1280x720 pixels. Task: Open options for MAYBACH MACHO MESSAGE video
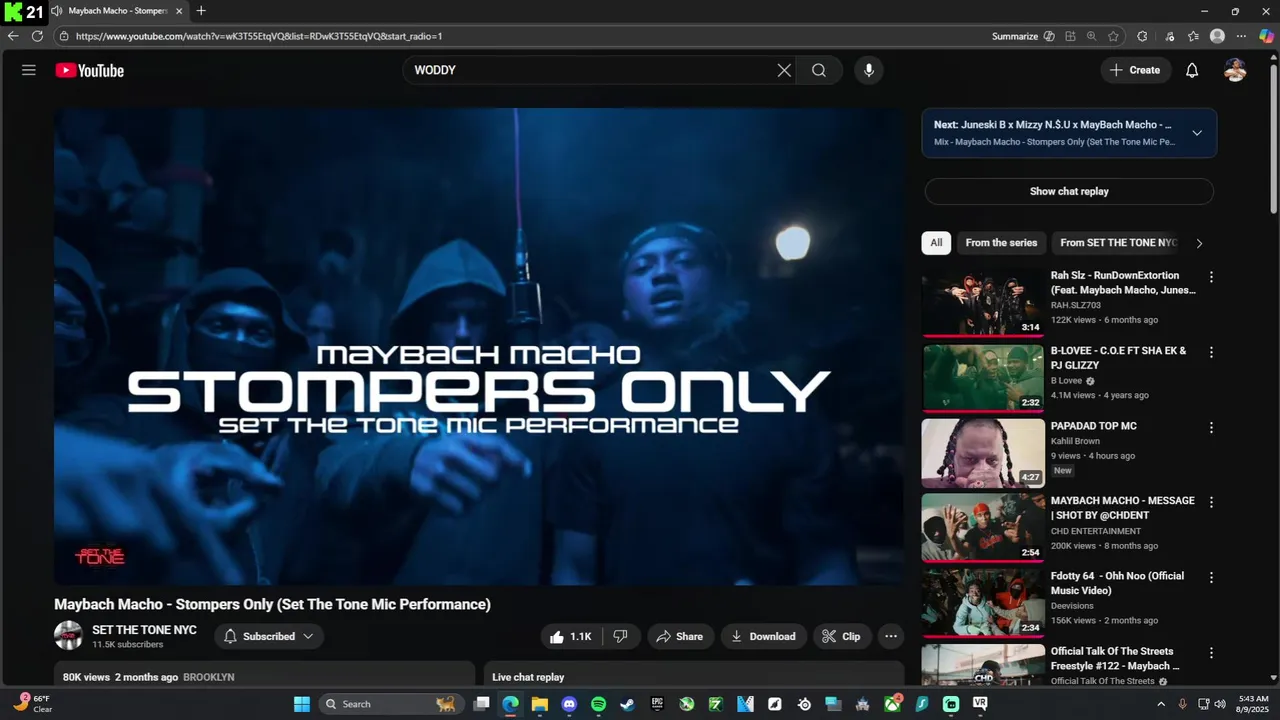(x=1211, y=502)
